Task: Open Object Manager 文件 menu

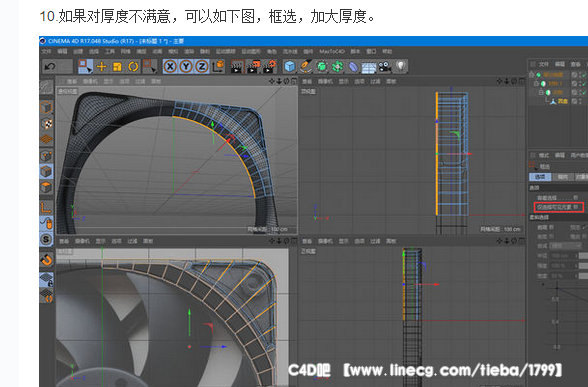Action: [x=543, y=64]
